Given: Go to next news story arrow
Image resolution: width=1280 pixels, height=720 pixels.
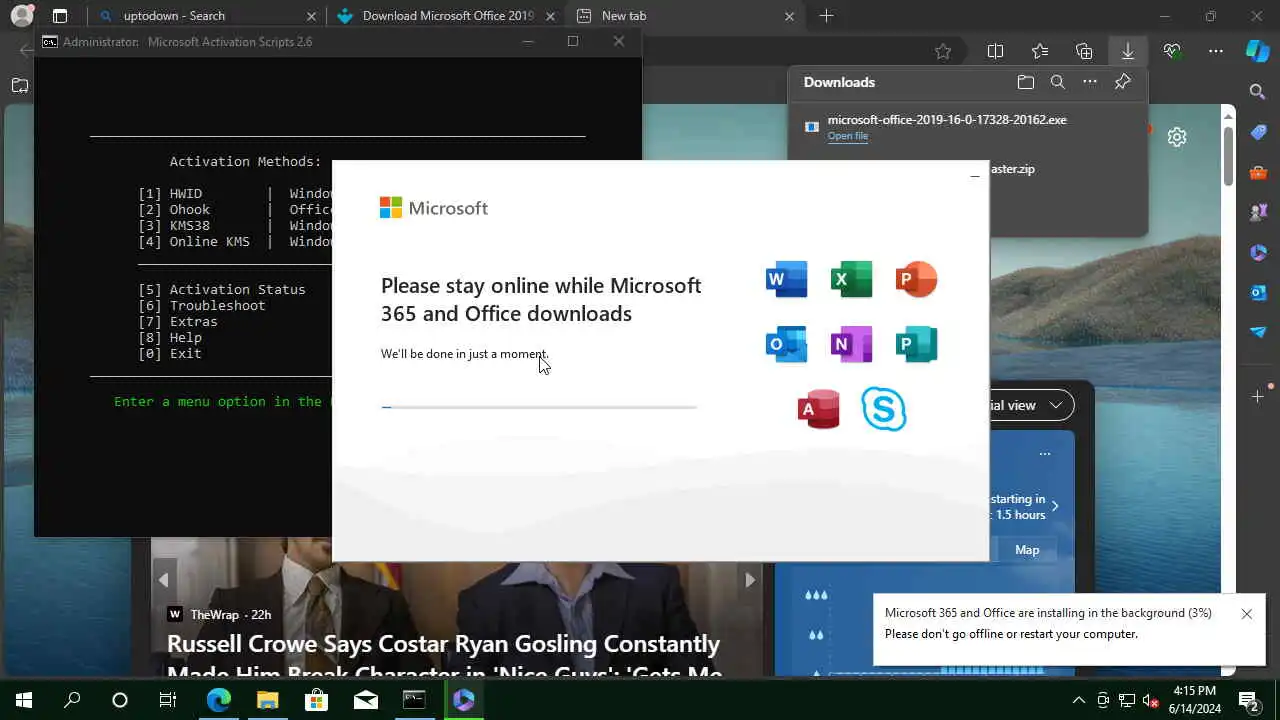Looking at the screenshot, I should [x=750, y=579].
